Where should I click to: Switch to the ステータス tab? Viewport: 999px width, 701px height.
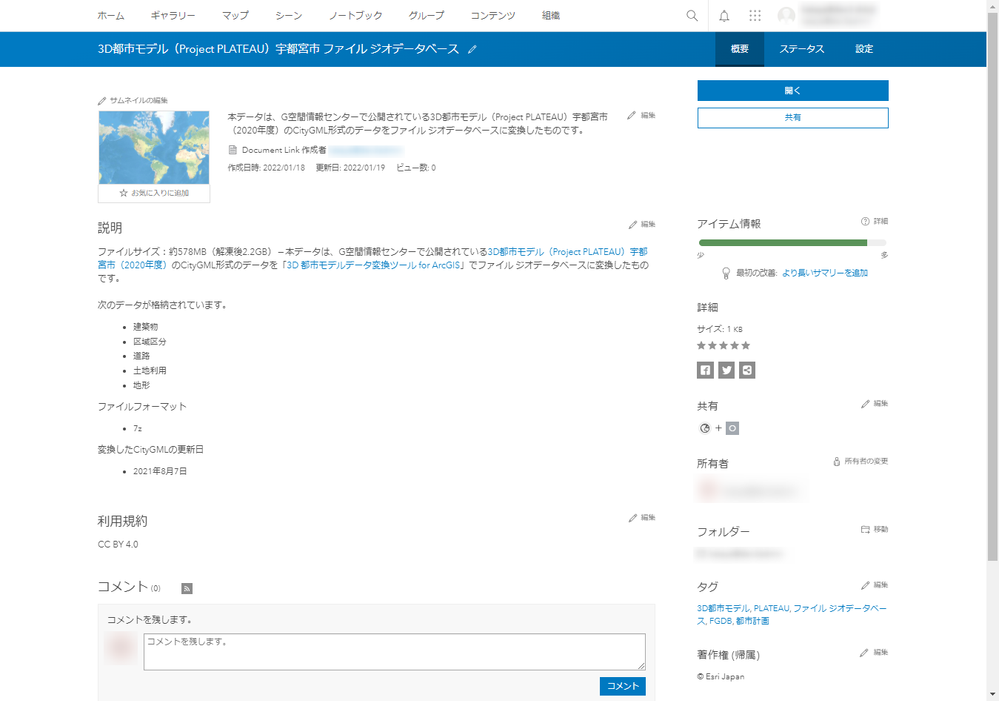[x=801, y=49]
